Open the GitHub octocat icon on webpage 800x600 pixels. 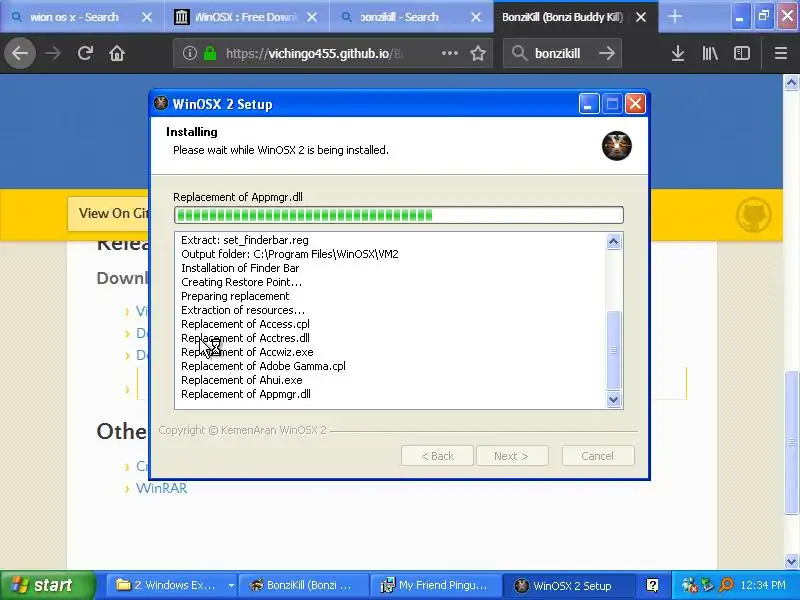[x=753, y=215]
